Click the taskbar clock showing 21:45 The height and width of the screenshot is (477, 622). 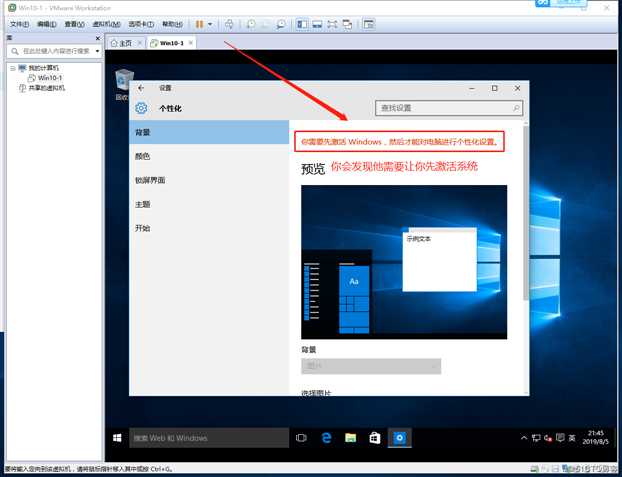tap(595, 437)
